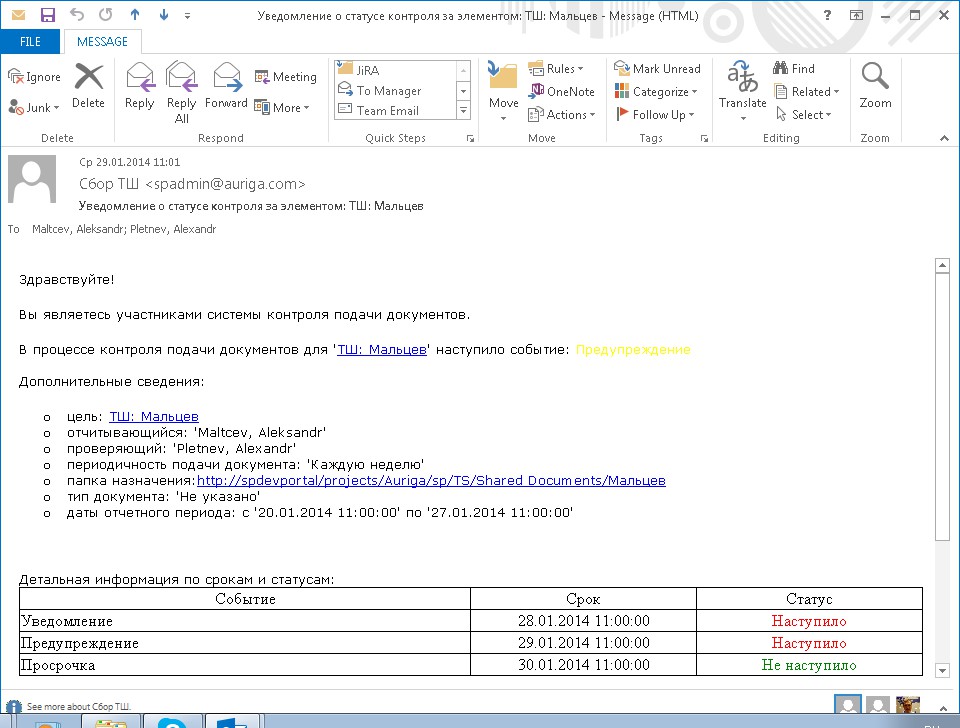Open the 'ТШ: Мальцев' link after цель
Screen dimensions: 960x728
pos(154,416)
